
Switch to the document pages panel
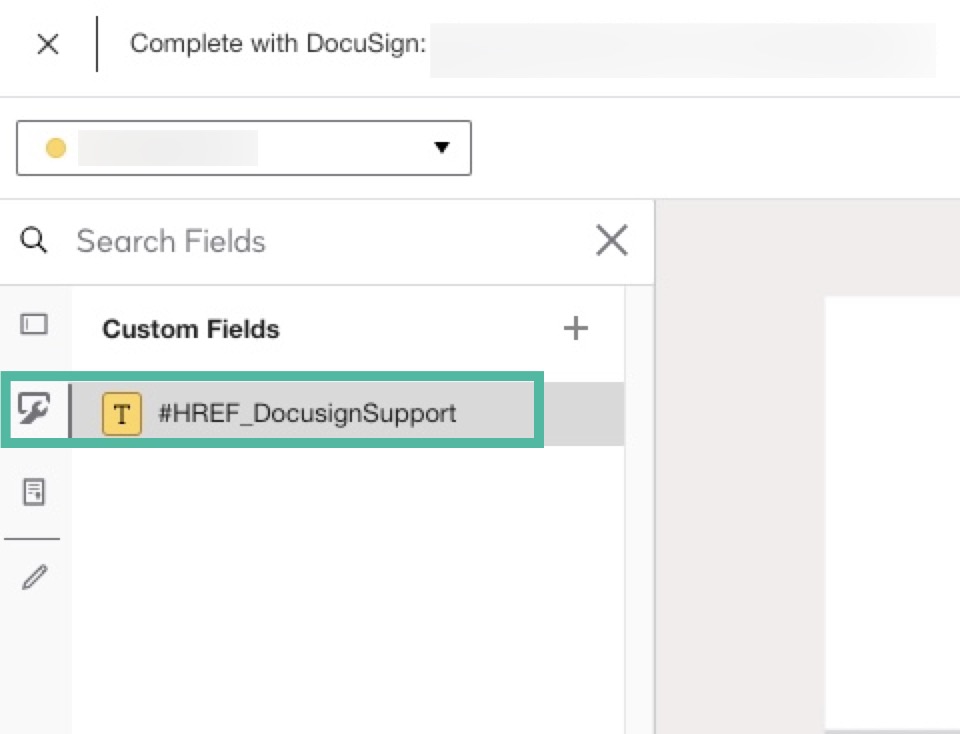pos(36,491)
